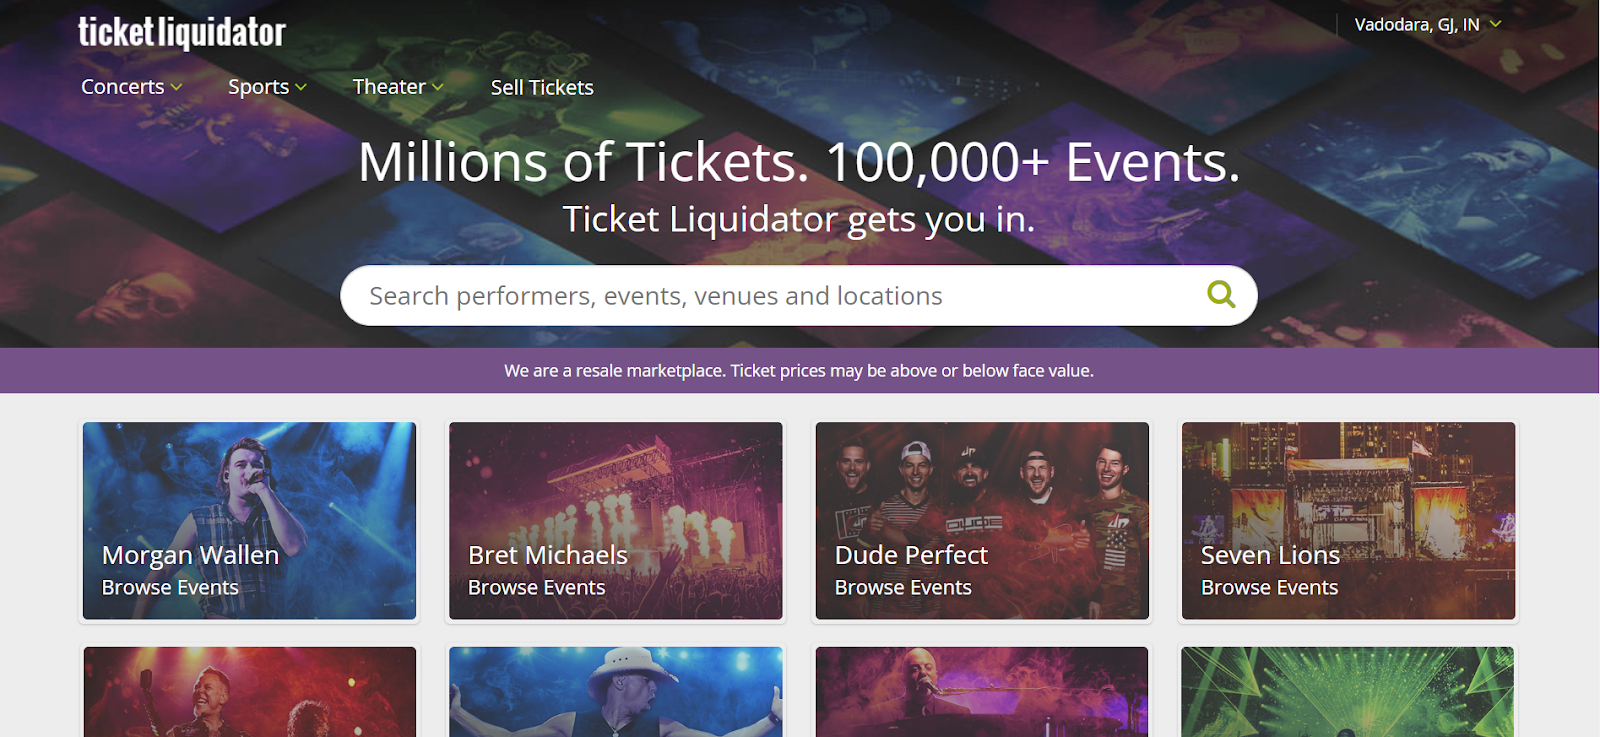Click the Ticket Liquidator logo
The width and height of the screenshot is (1600, 737).
[182, 32]
